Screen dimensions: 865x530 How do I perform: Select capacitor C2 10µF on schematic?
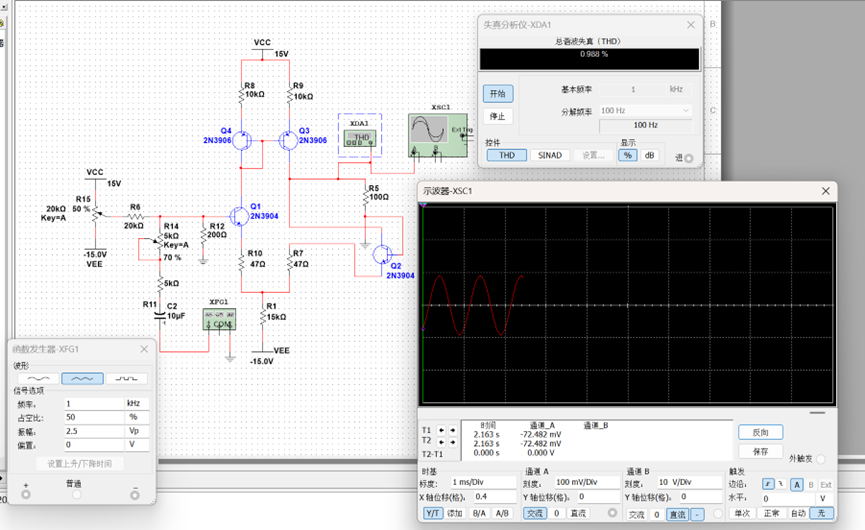click(x=160, y=316)
